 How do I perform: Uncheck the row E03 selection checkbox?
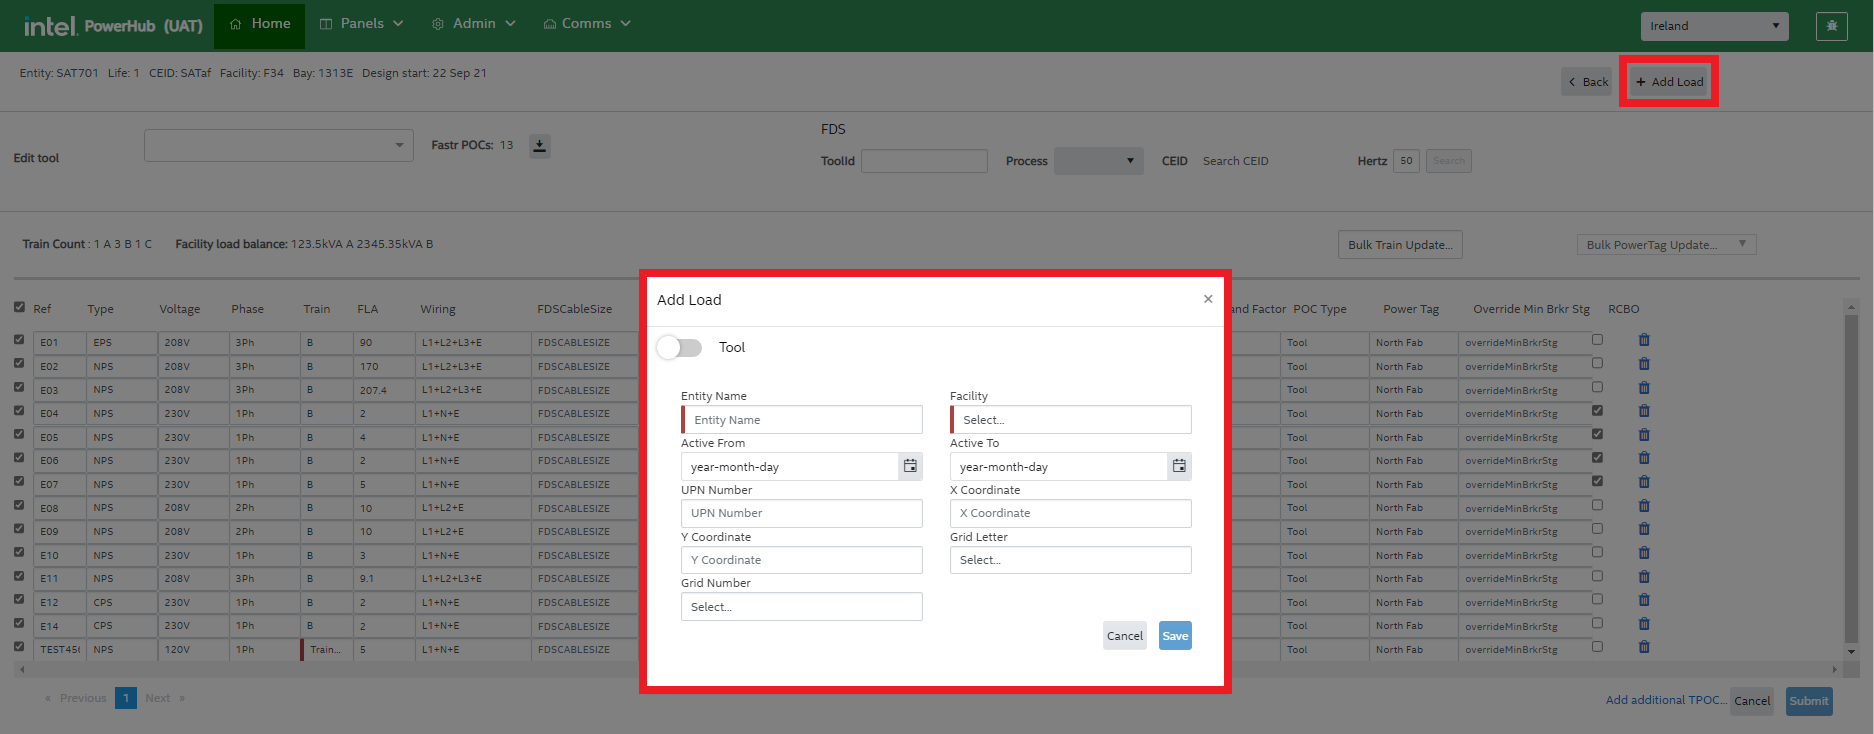click(19, 387)
